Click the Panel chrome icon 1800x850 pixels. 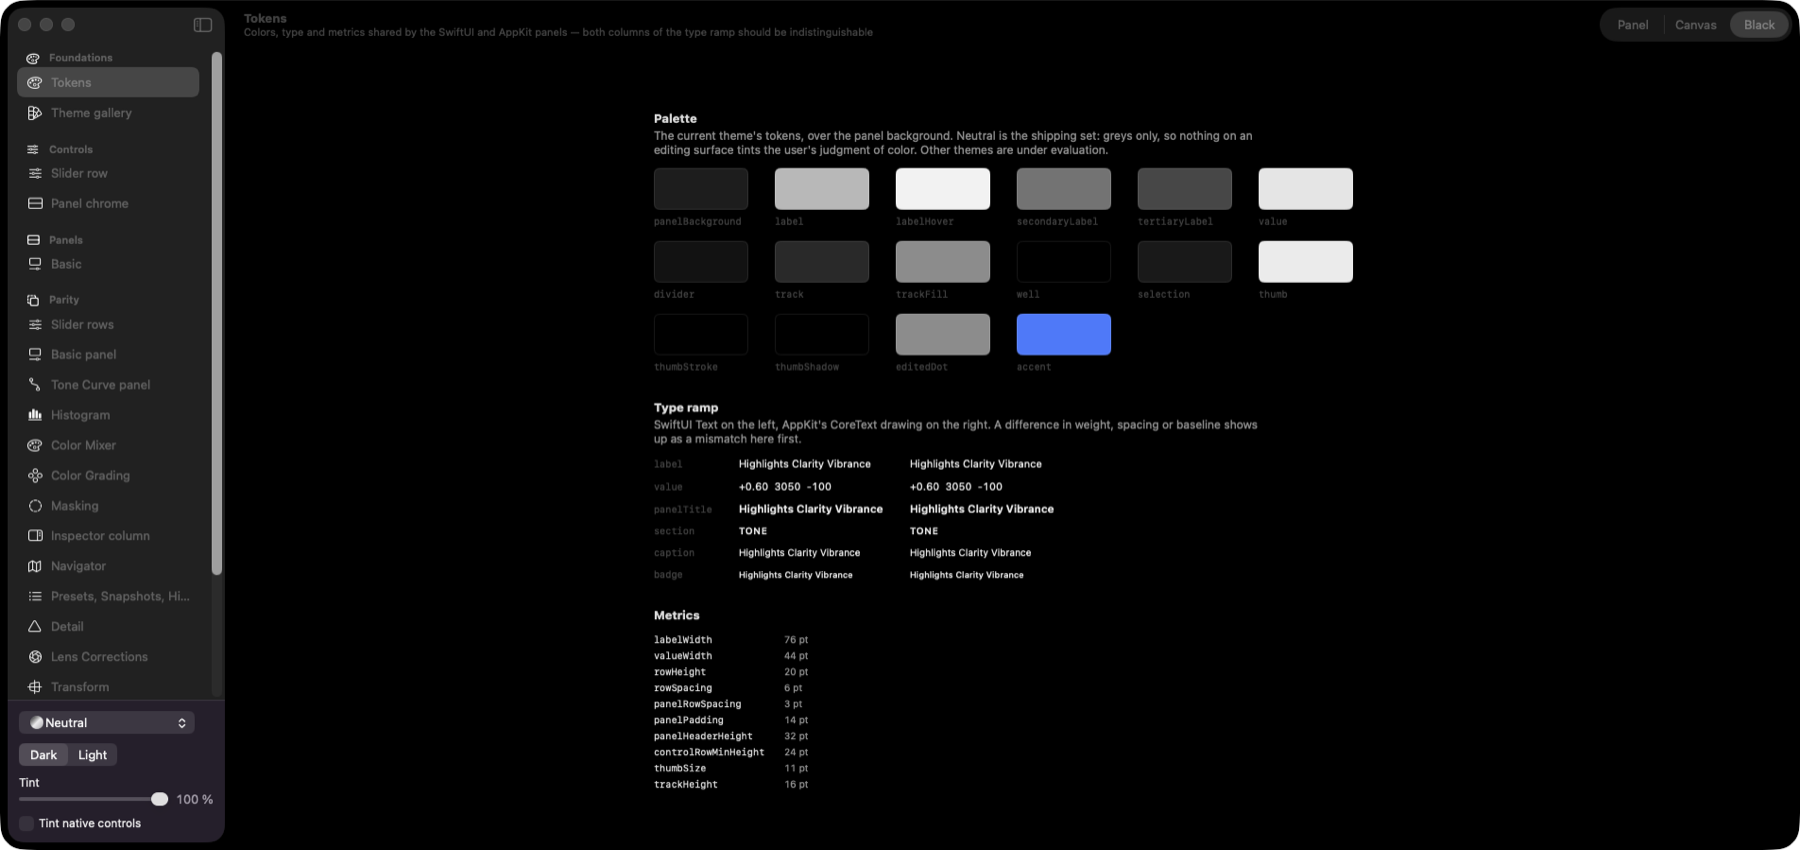[x=35, y=203]
